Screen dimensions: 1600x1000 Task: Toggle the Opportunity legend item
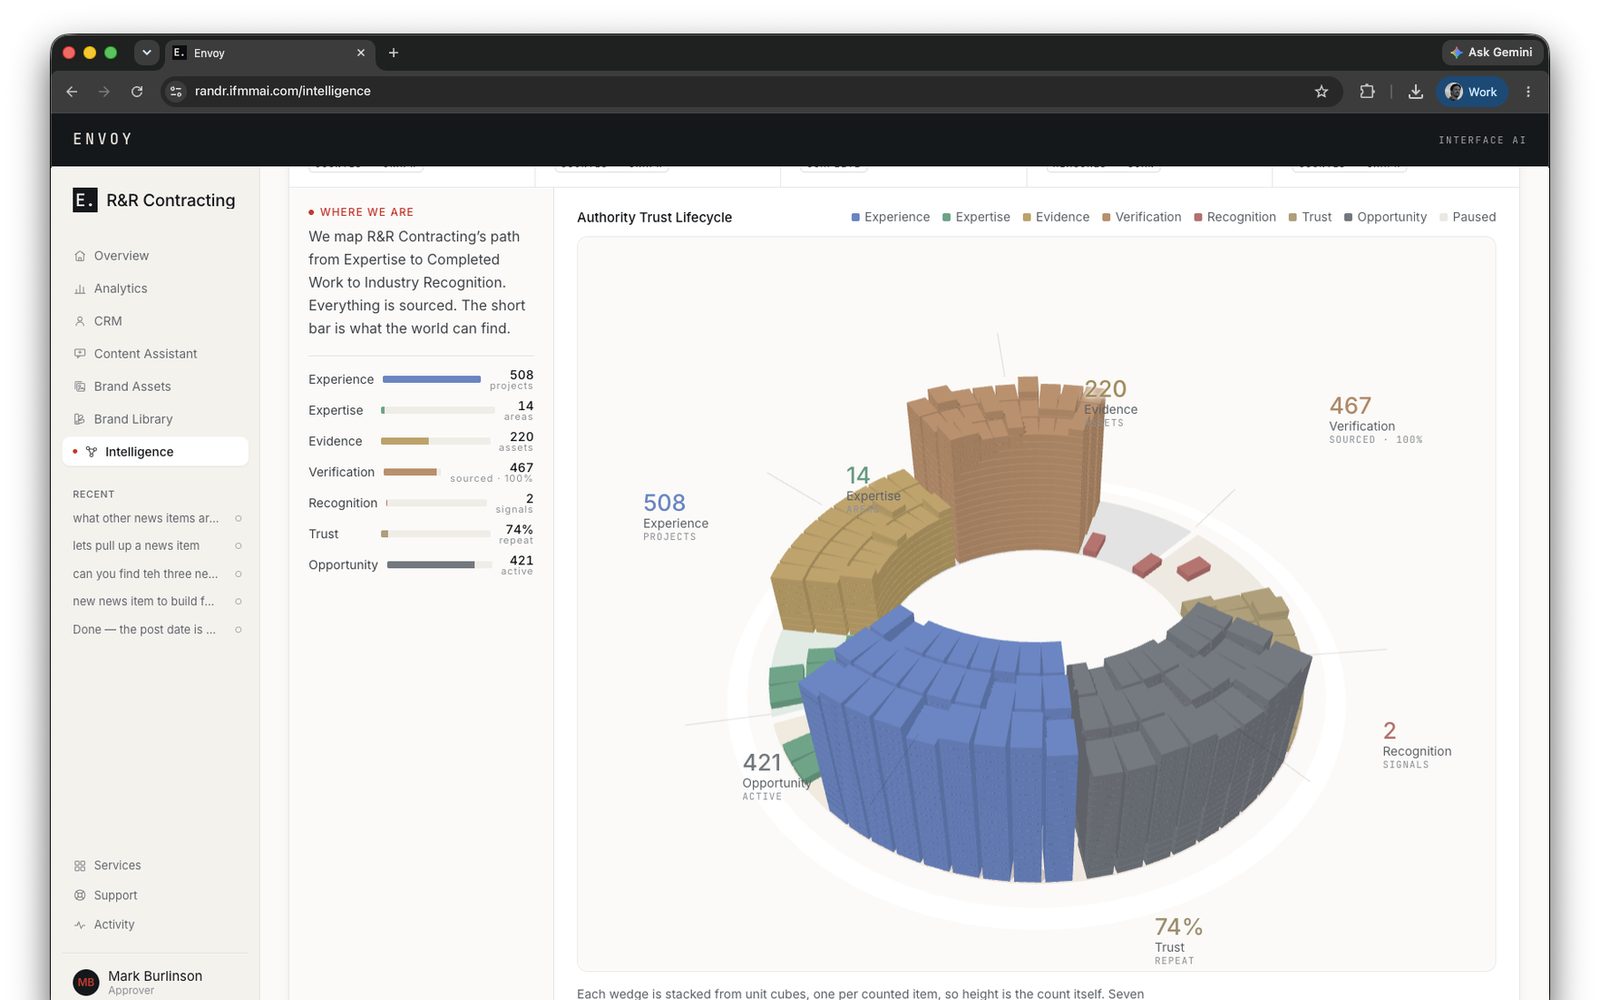[1385, 217]
